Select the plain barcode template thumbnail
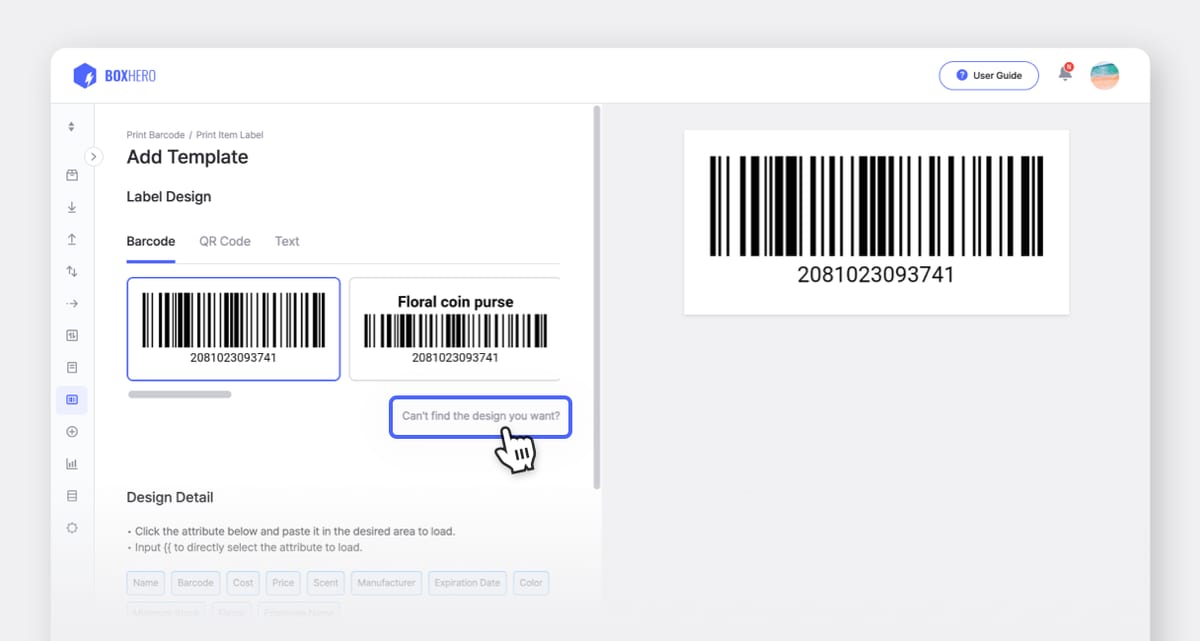 coord(234,329)
